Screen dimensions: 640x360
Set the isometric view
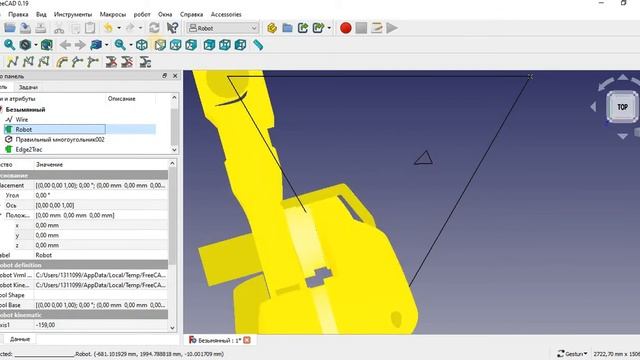[x=142, y=45]
